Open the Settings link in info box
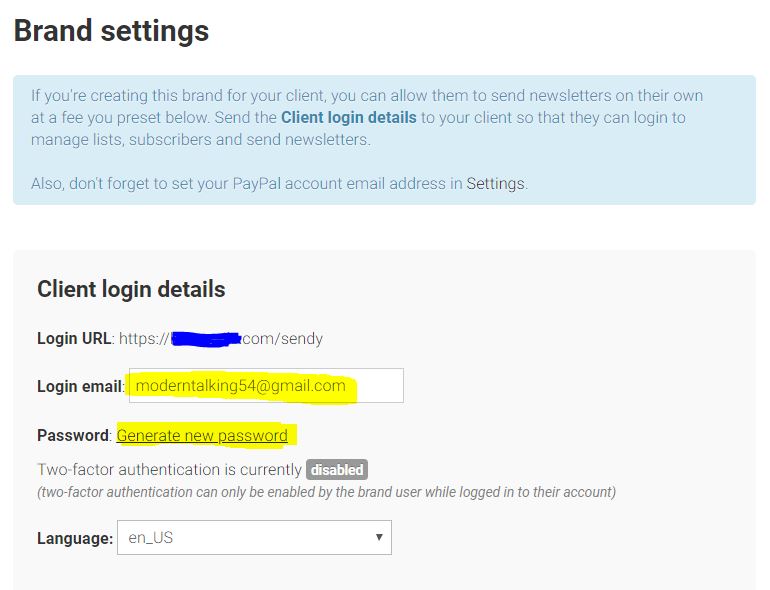Image resolution: width=770 pixels, height=590 pixels. (495, 184)
